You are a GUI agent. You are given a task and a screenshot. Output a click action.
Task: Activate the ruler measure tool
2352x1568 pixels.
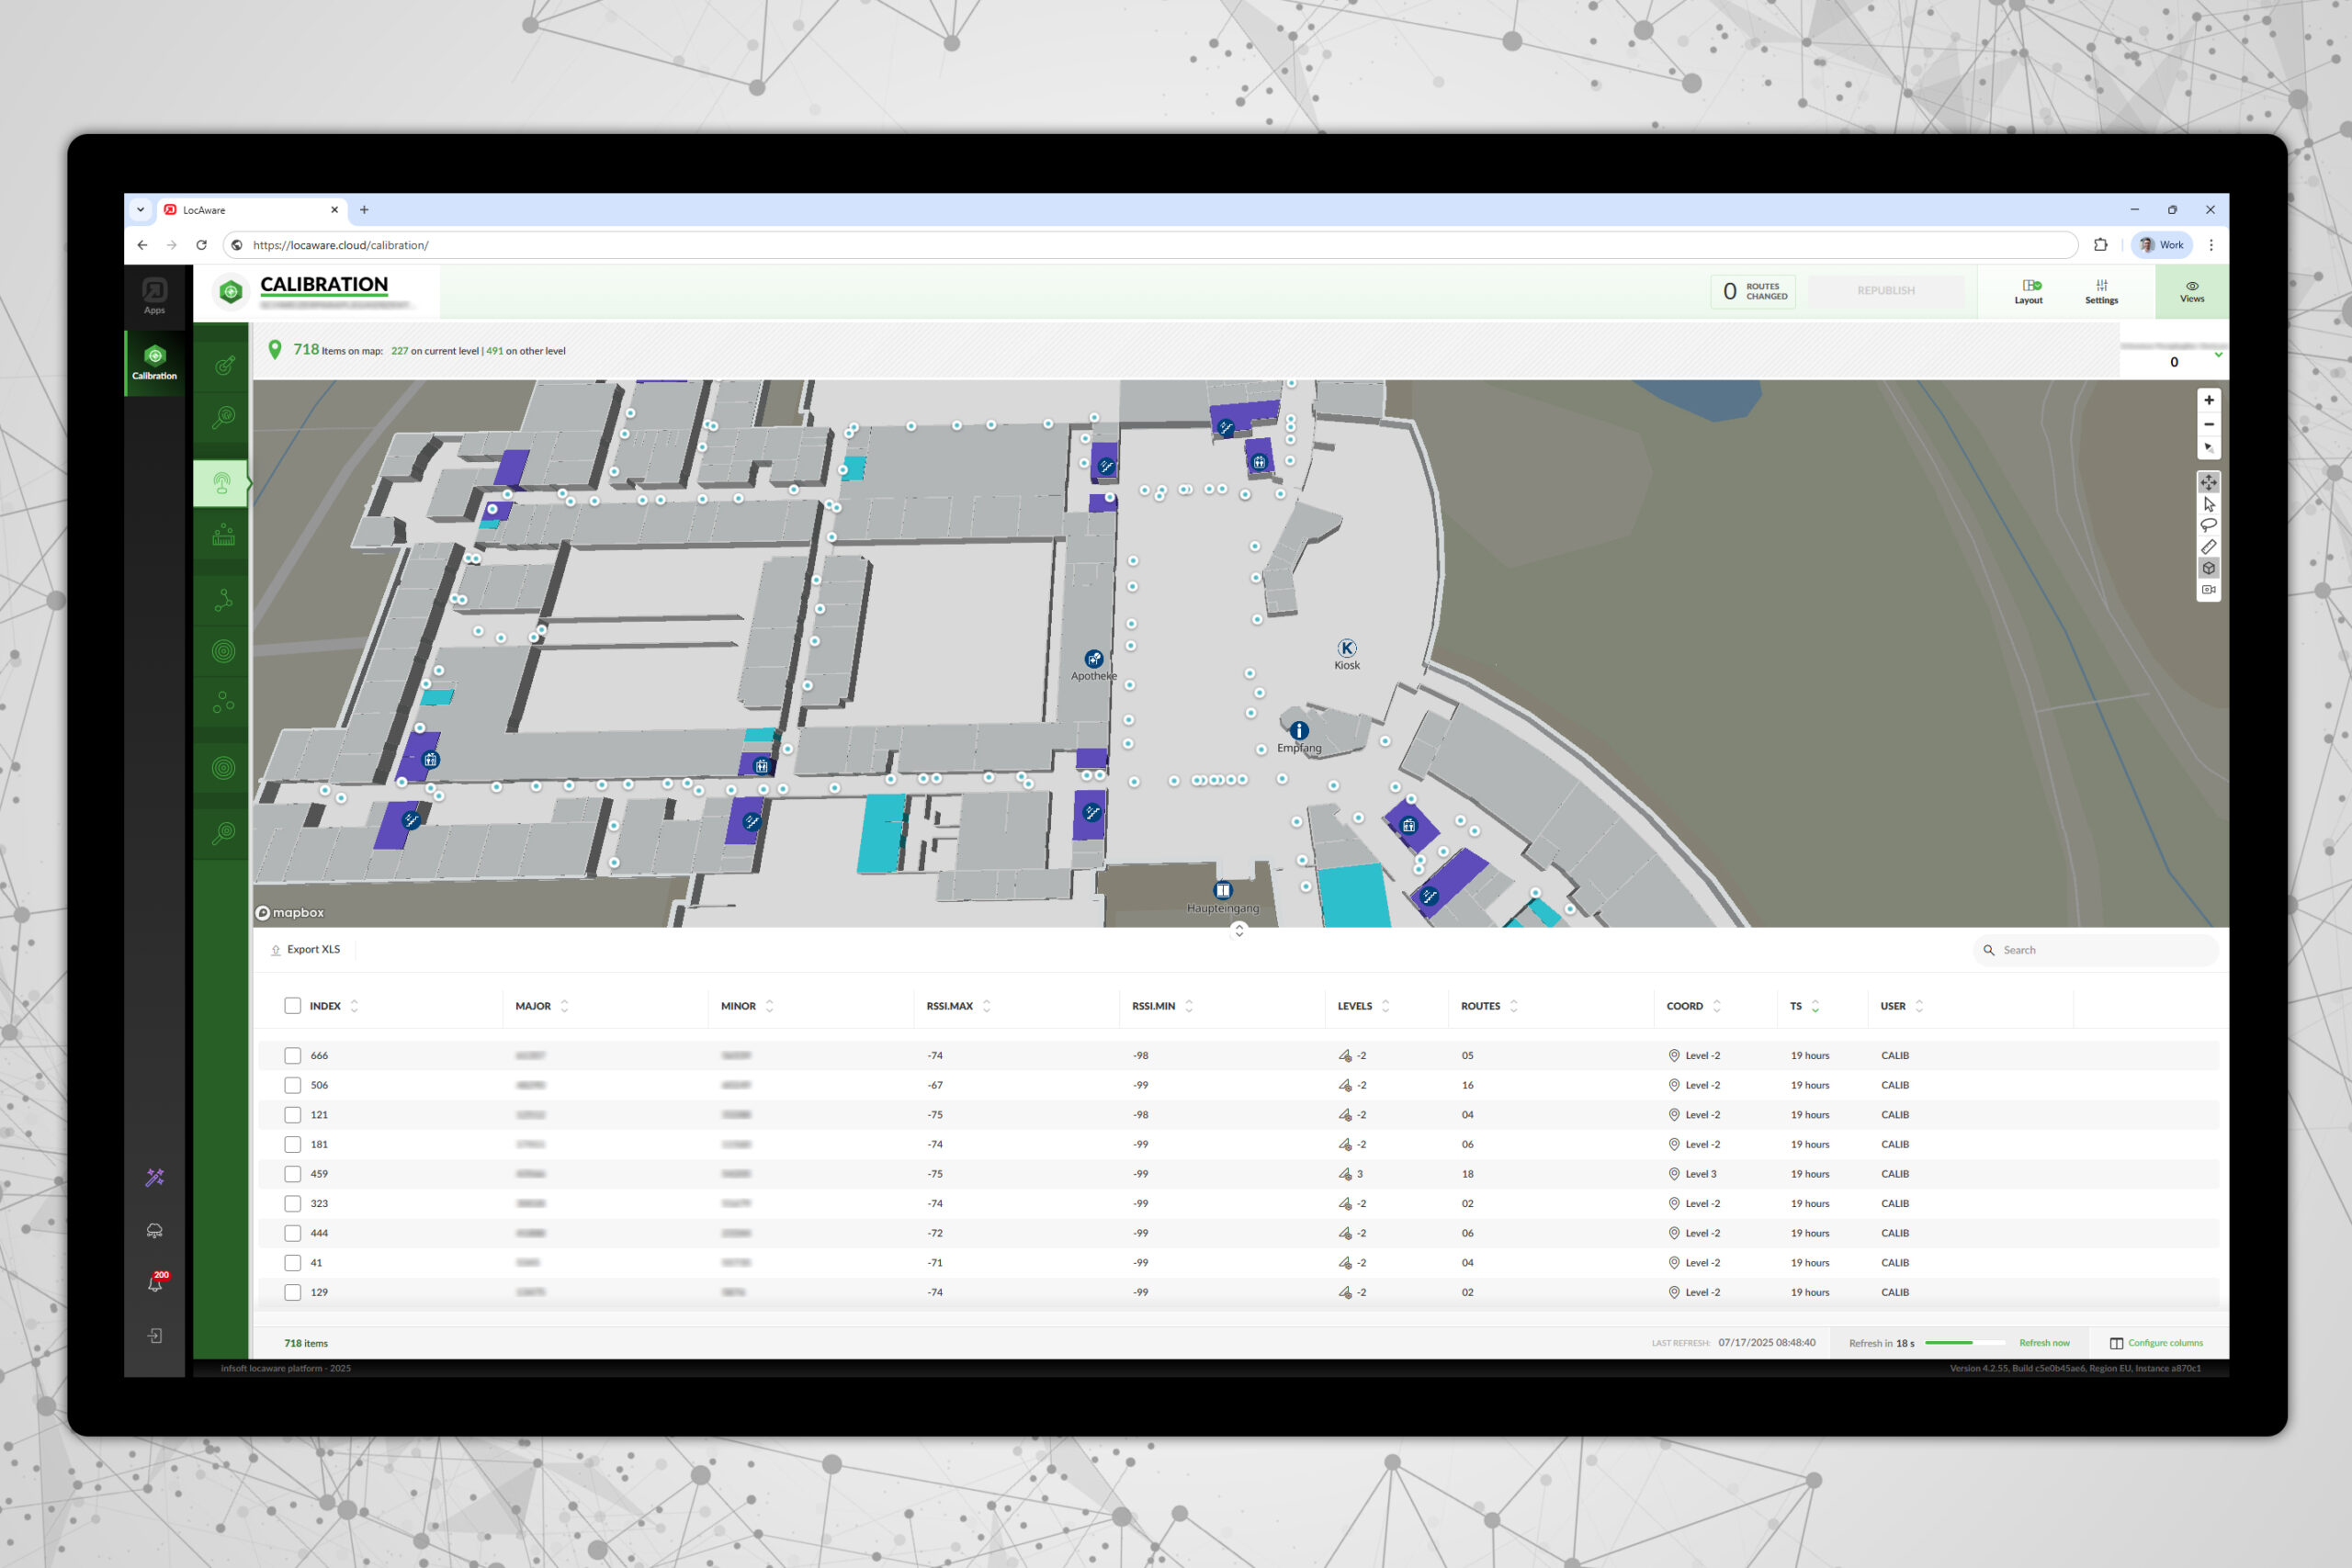(x=2208, y=547)
